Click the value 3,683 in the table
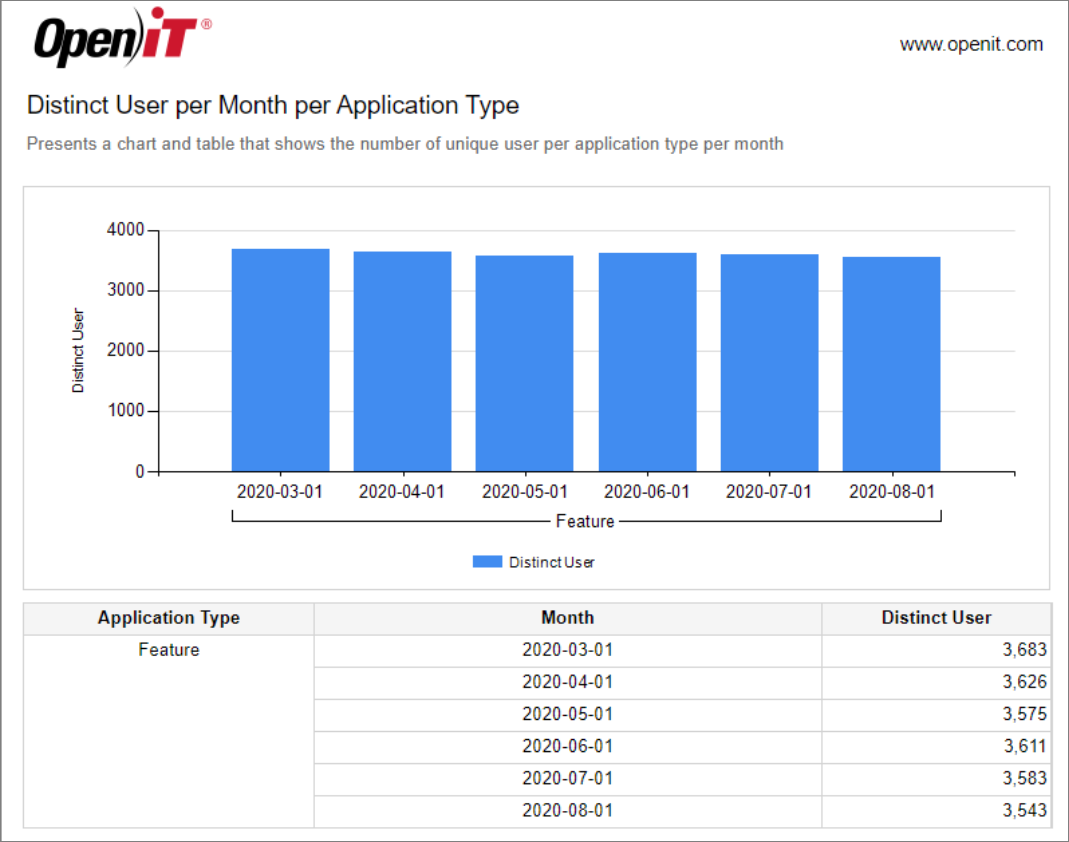Image resolution: width=1069 pixels, height=842 pixels. tap(1022, 649)
